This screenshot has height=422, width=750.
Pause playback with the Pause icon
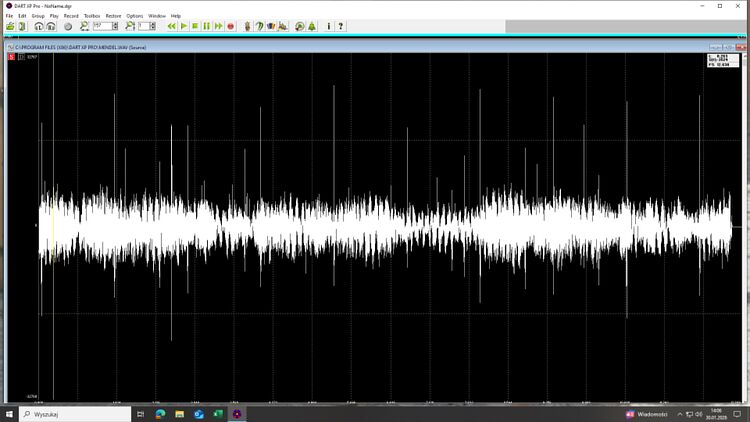coord(207,26)
